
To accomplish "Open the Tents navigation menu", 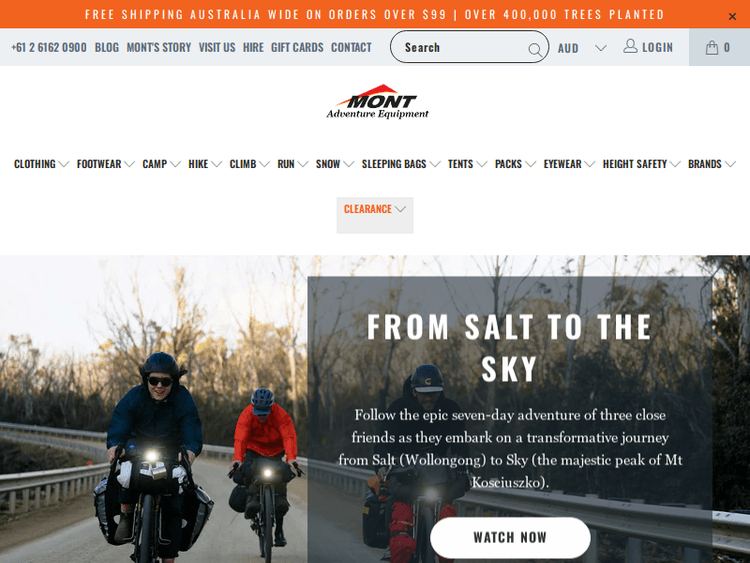I will coord(467,164).
